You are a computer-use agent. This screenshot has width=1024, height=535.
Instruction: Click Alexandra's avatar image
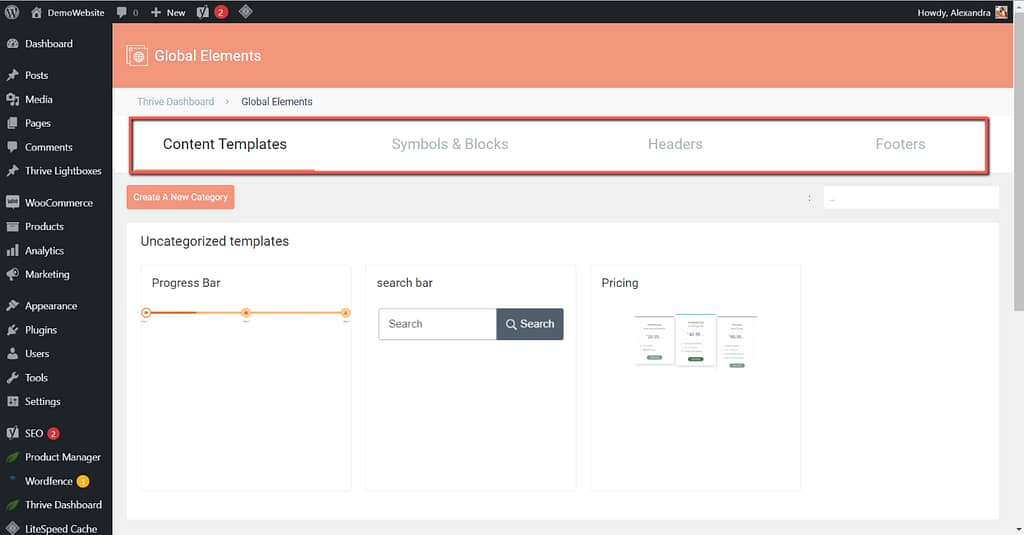tap(1001, 12)
